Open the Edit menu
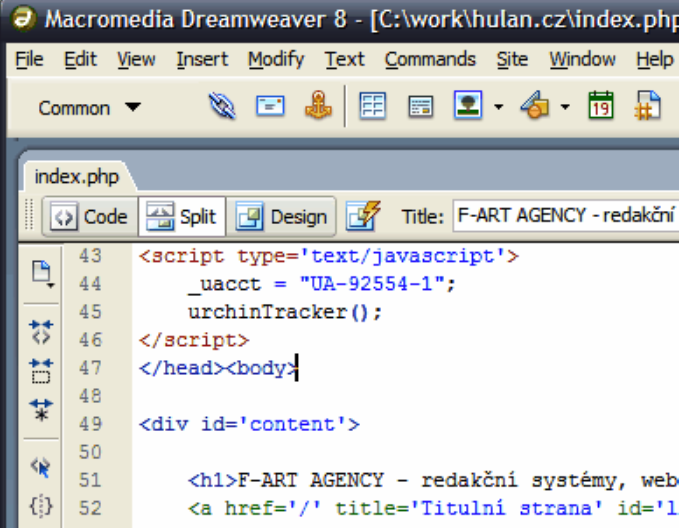The image size is (680, 529). pos(80,59)
